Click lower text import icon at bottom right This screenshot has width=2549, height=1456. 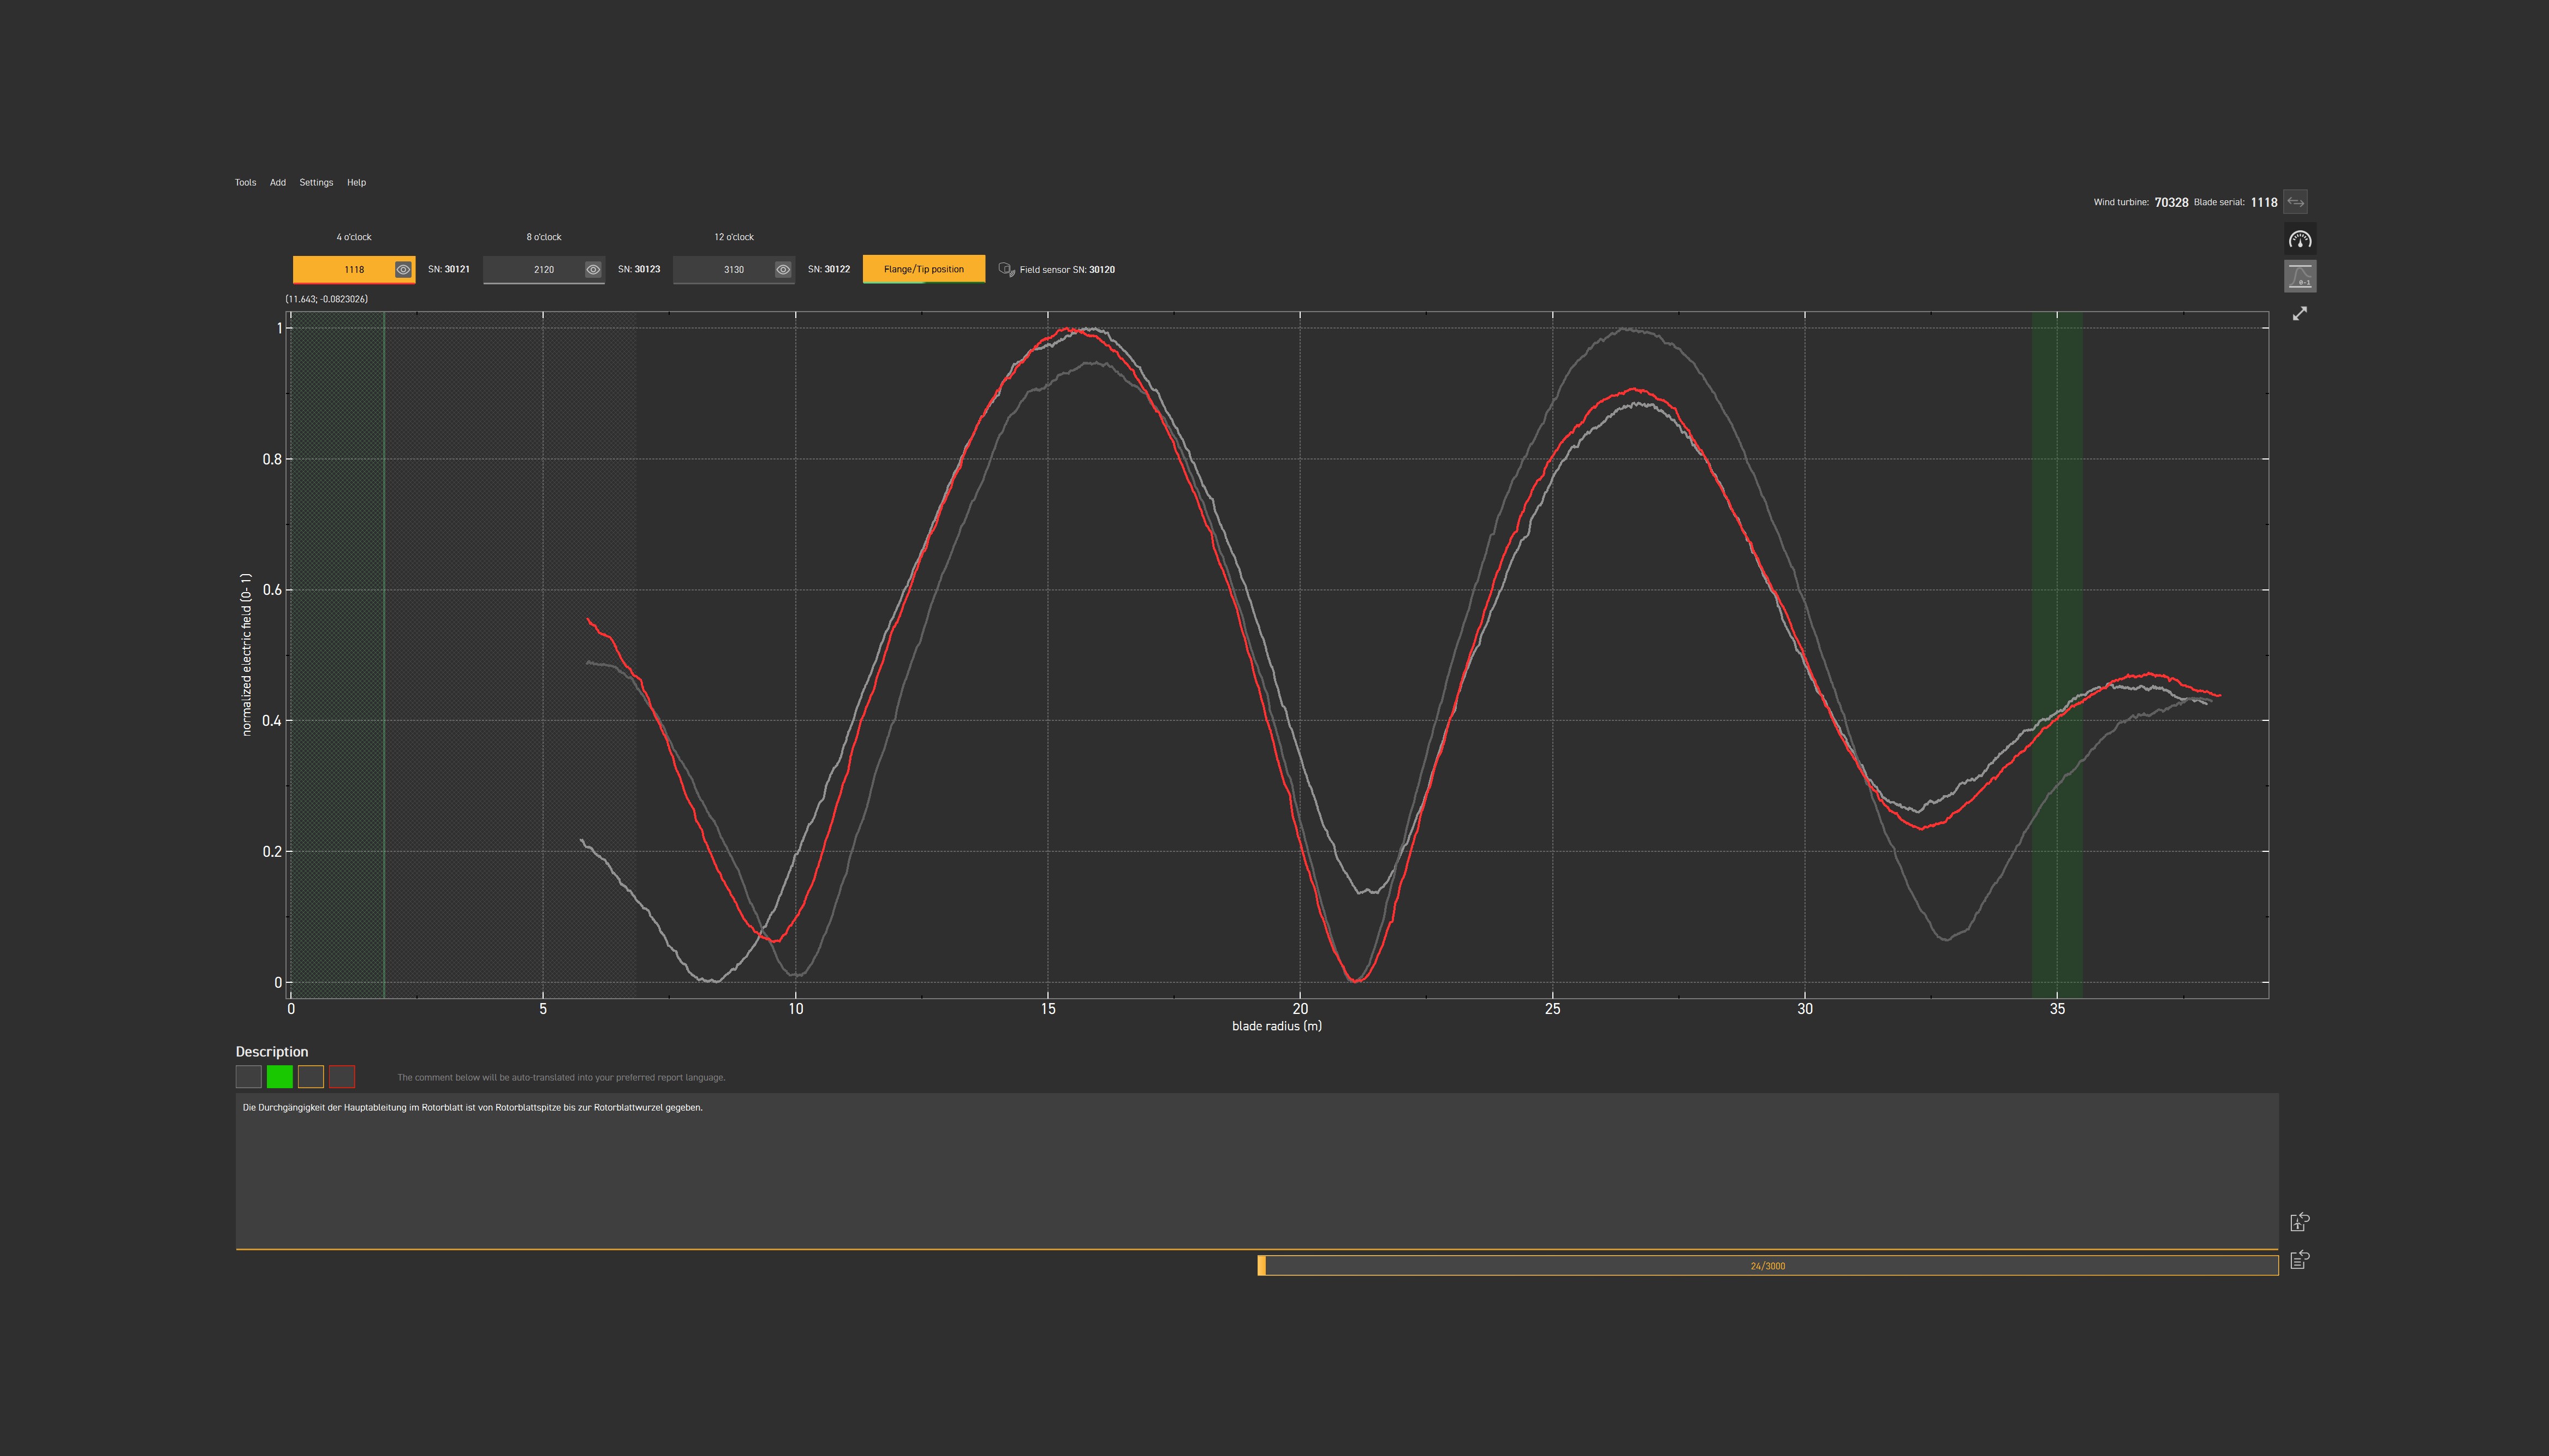(2299, 1260)
